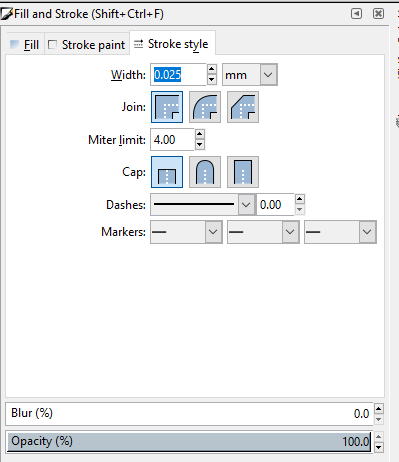This screenshot has width=399, height=462.
Task: Increase Opacity with up arrow
Action: click(379, 436)
